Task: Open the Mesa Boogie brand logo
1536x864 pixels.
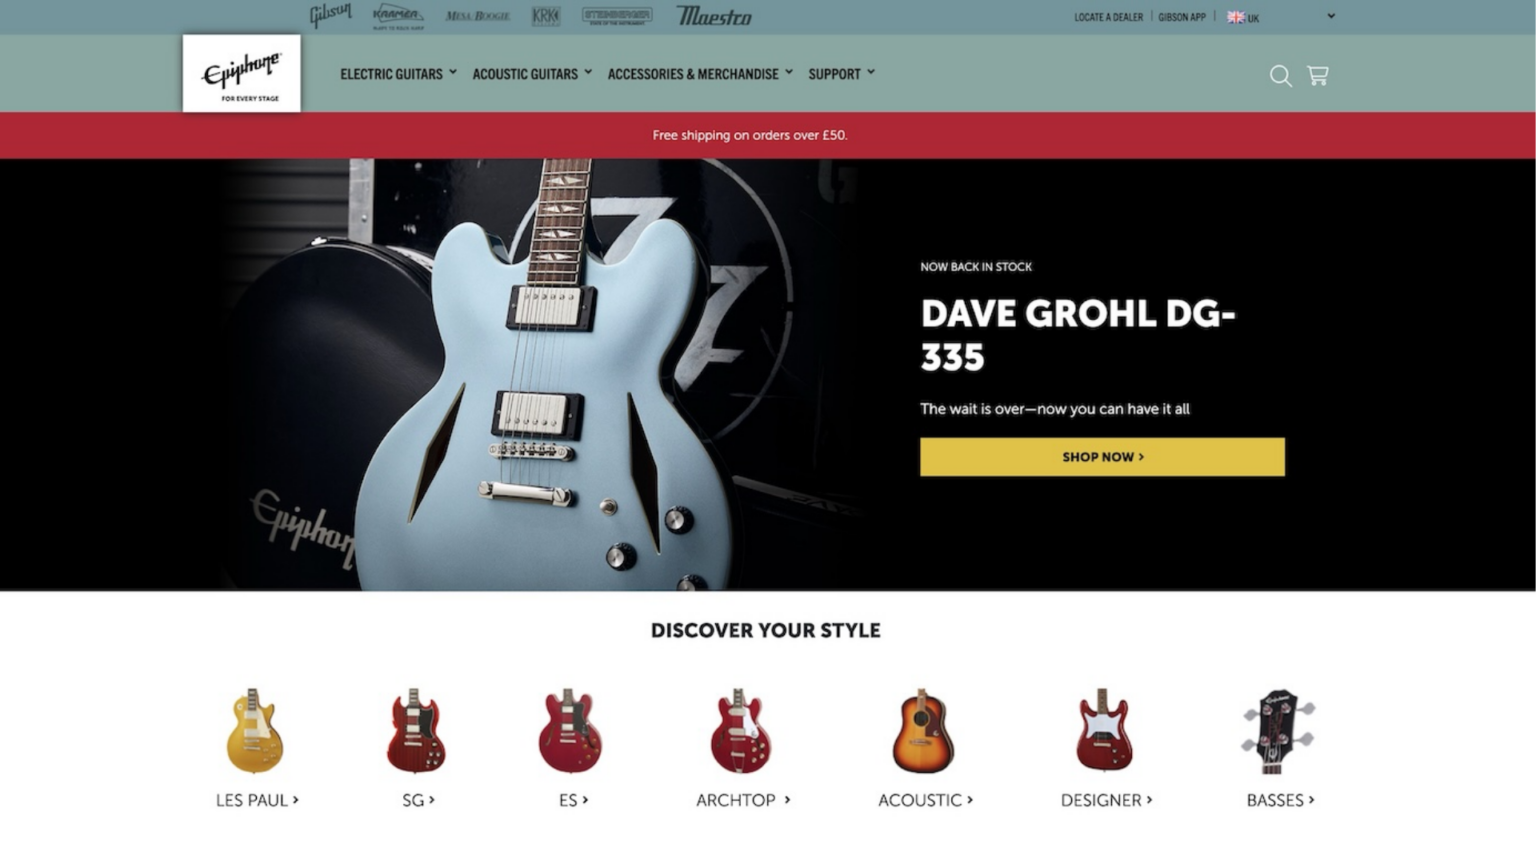Action: tap(478, 16)
